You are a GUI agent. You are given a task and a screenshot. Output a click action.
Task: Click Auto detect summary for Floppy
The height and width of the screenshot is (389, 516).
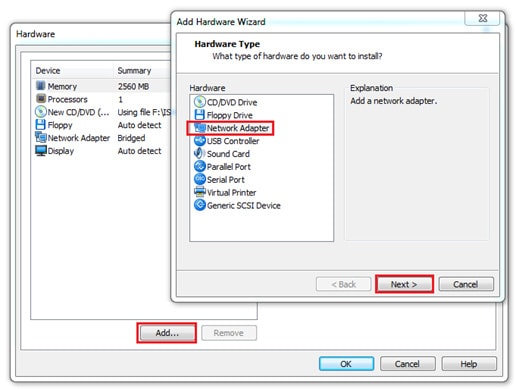[139, 125]
